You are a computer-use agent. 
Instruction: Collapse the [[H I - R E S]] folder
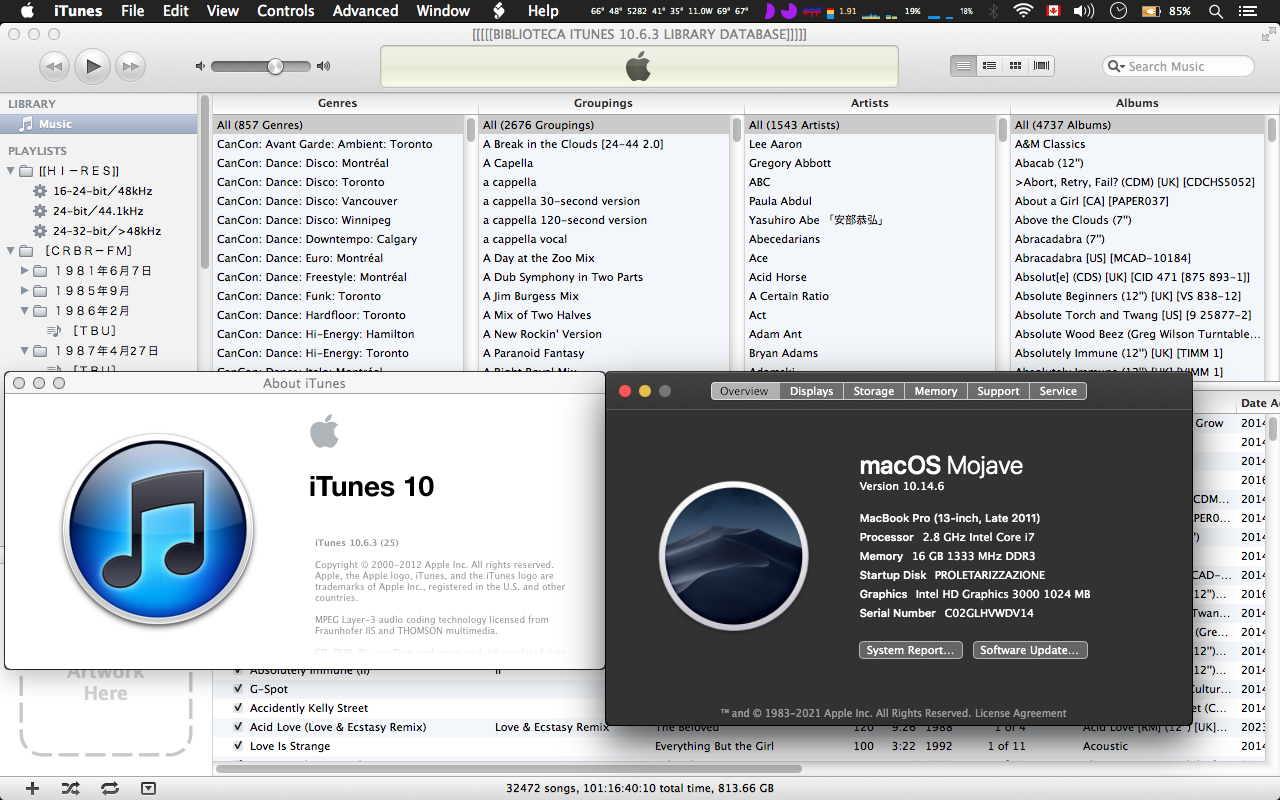(11, 171)
